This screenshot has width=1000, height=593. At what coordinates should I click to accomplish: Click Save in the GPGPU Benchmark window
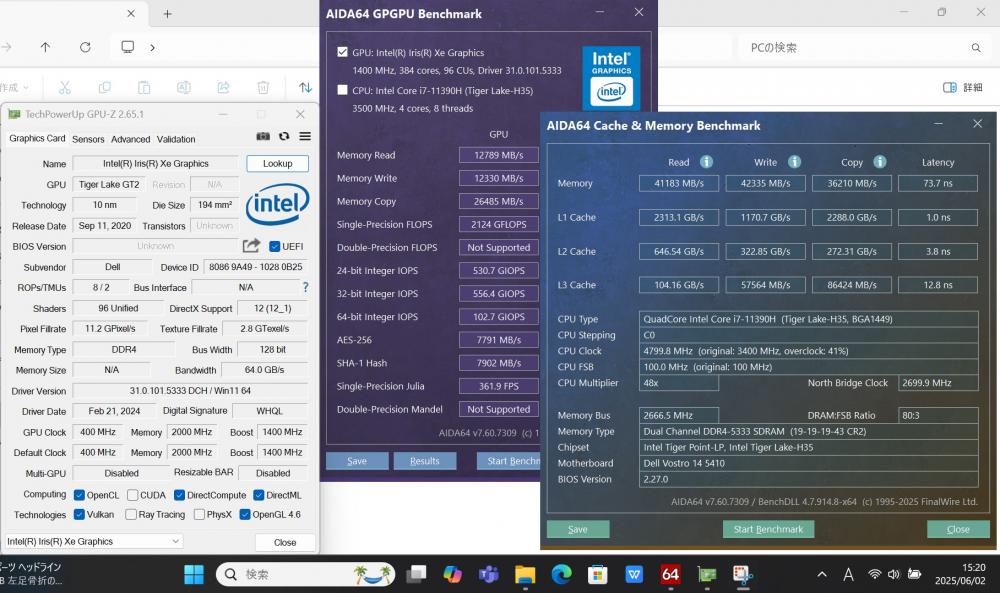[357, 460]
